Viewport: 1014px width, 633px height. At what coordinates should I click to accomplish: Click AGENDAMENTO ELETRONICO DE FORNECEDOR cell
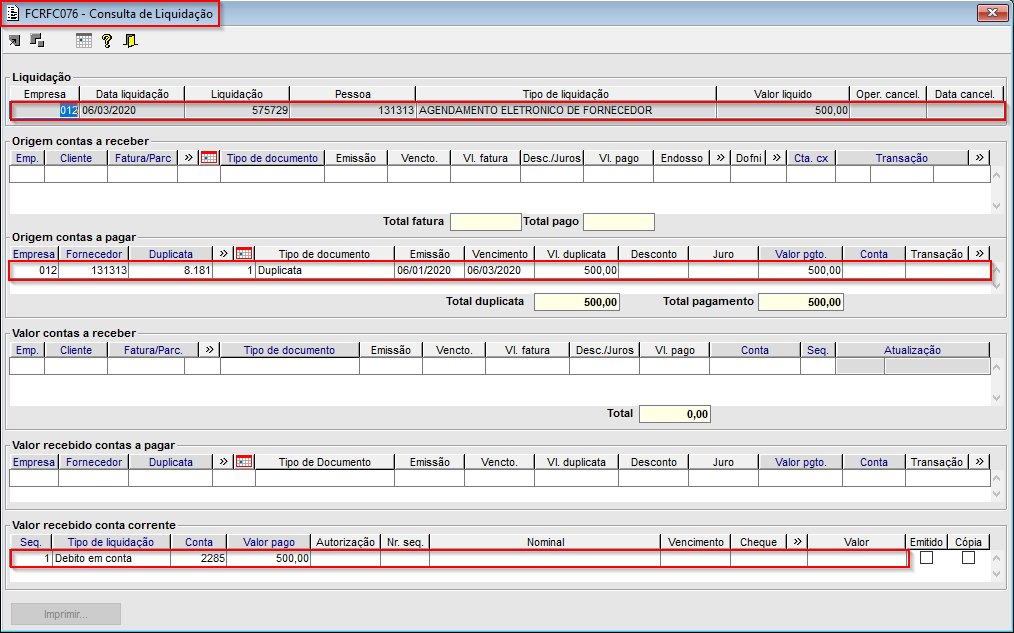[x=566, y=111]
